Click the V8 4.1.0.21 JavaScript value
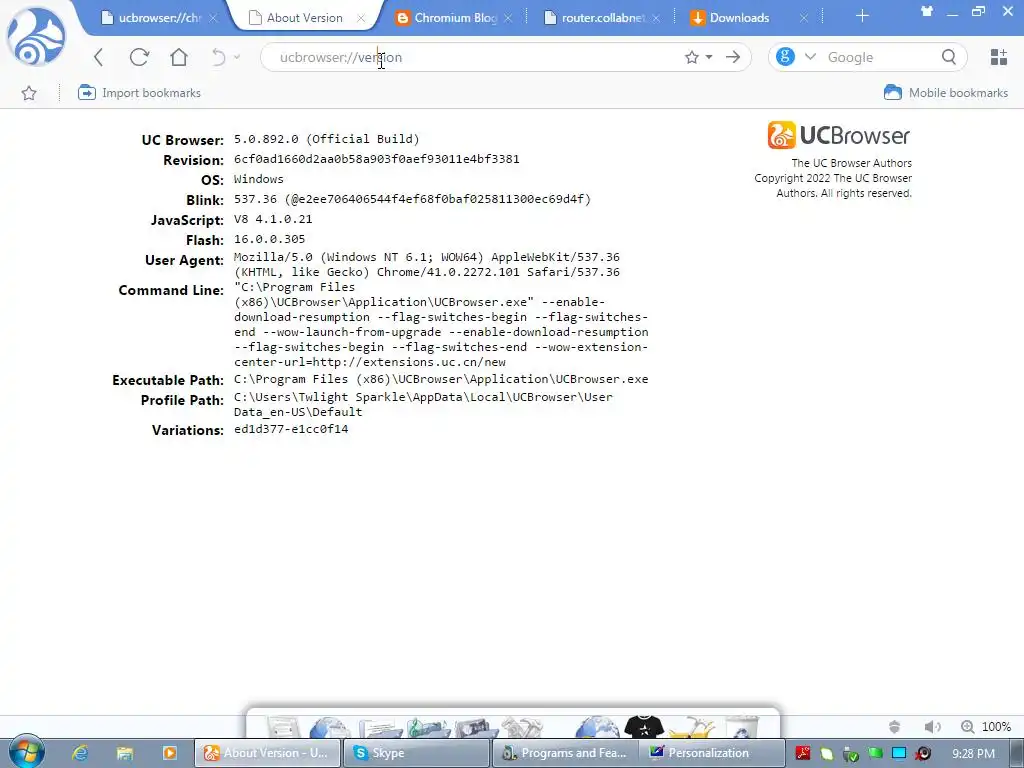Screen dimensions: 1024x768 pyautogui.click(x=273, y=219)
